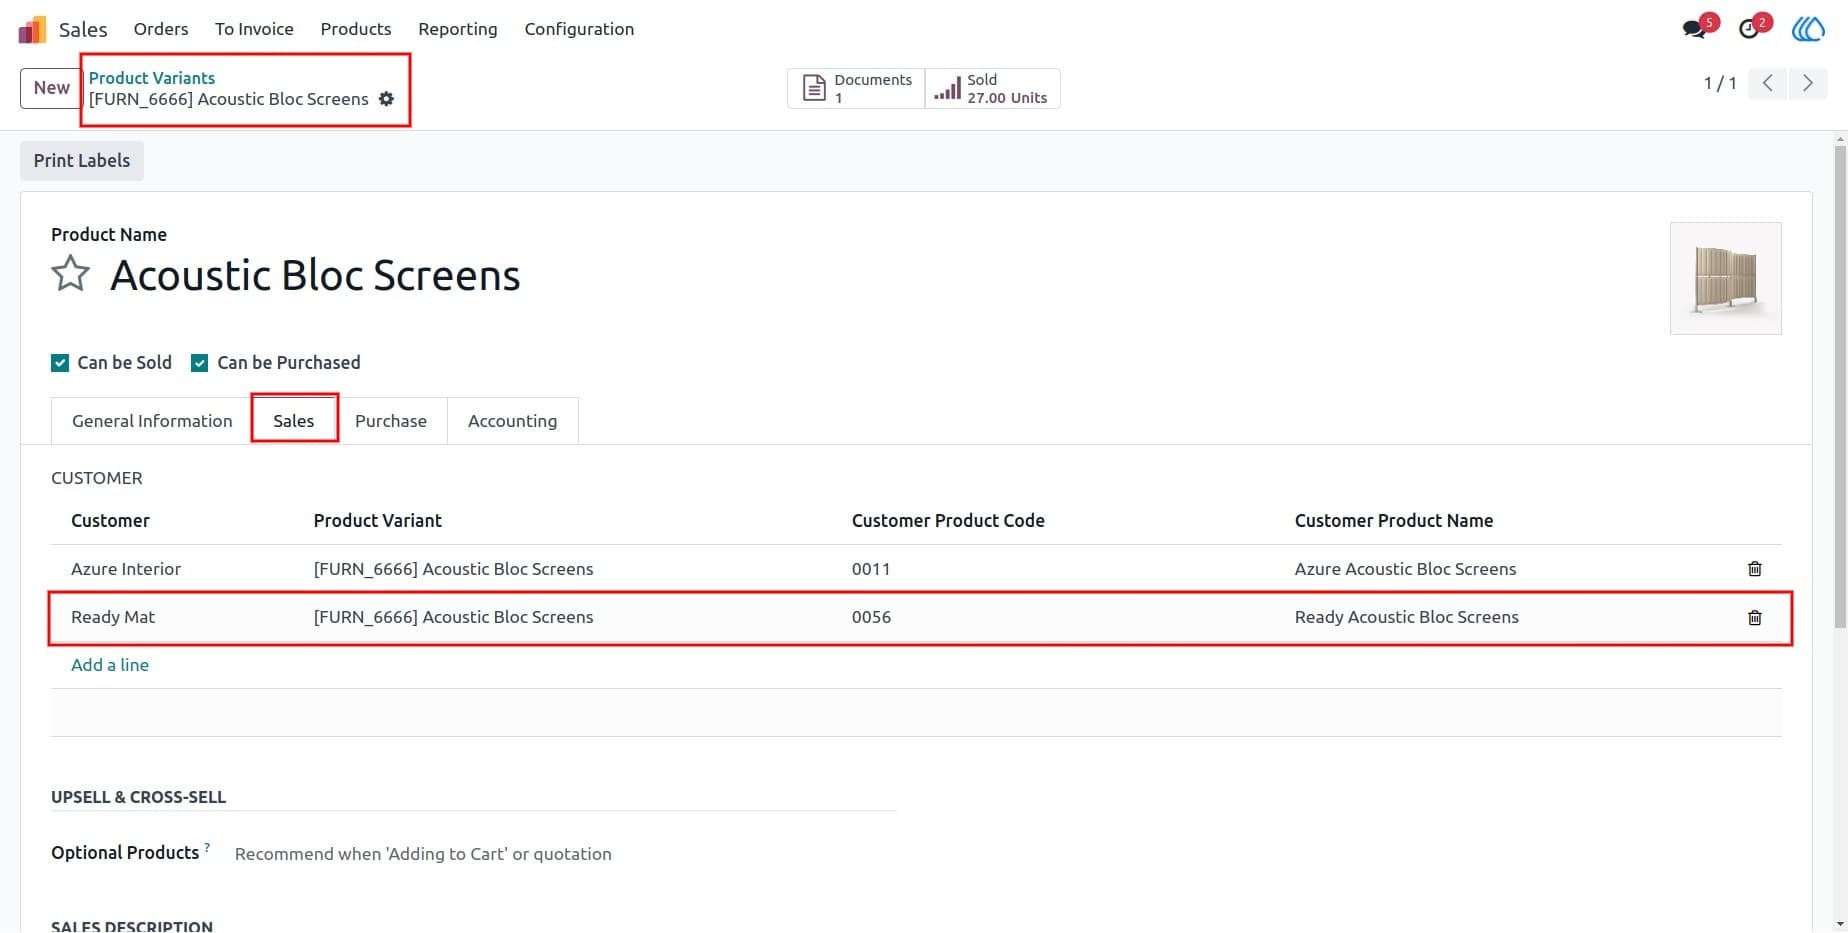The height and width of the screenshot is (933, 1848).
Task: Open the Reporting menu
Action: [457, 29]
